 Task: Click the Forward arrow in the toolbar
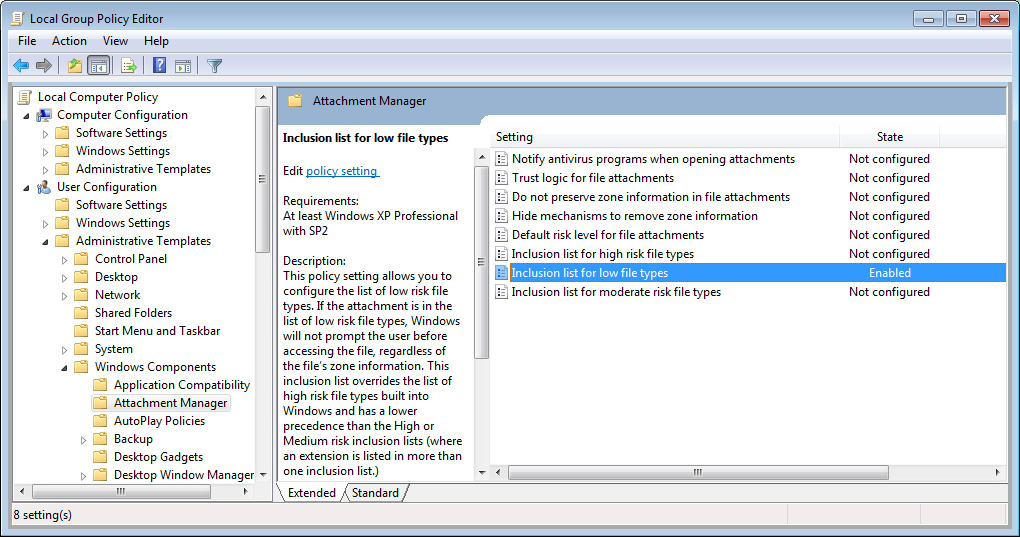tap(44, 66)
